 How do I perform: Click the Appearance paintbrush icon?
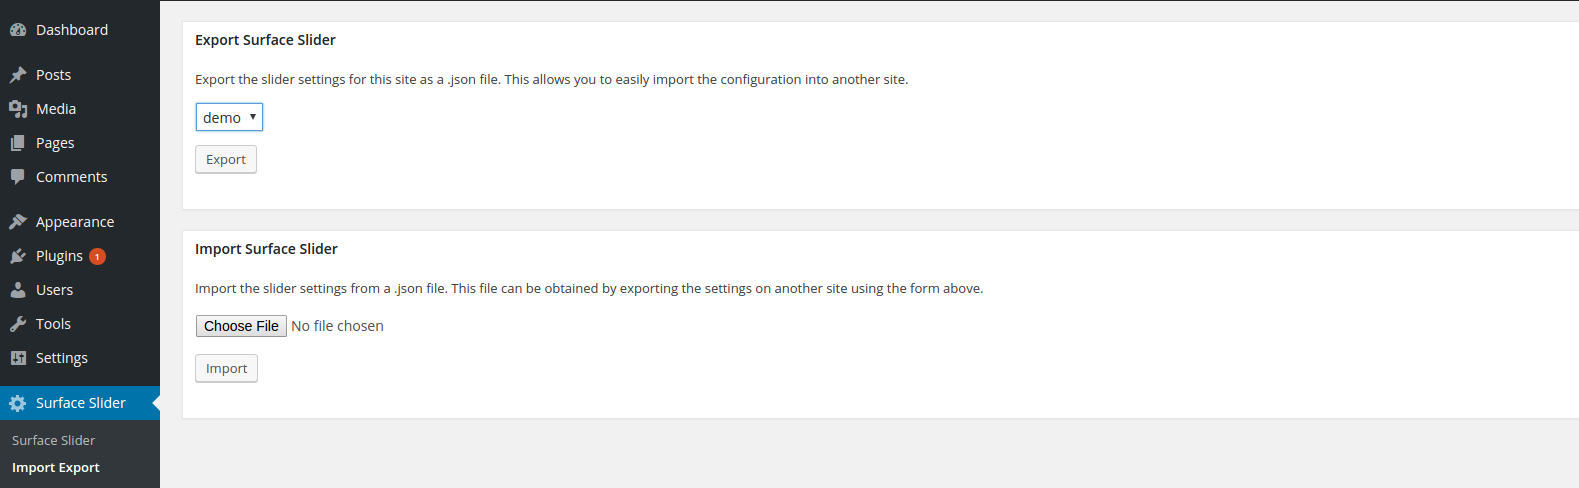click(18, 222)
